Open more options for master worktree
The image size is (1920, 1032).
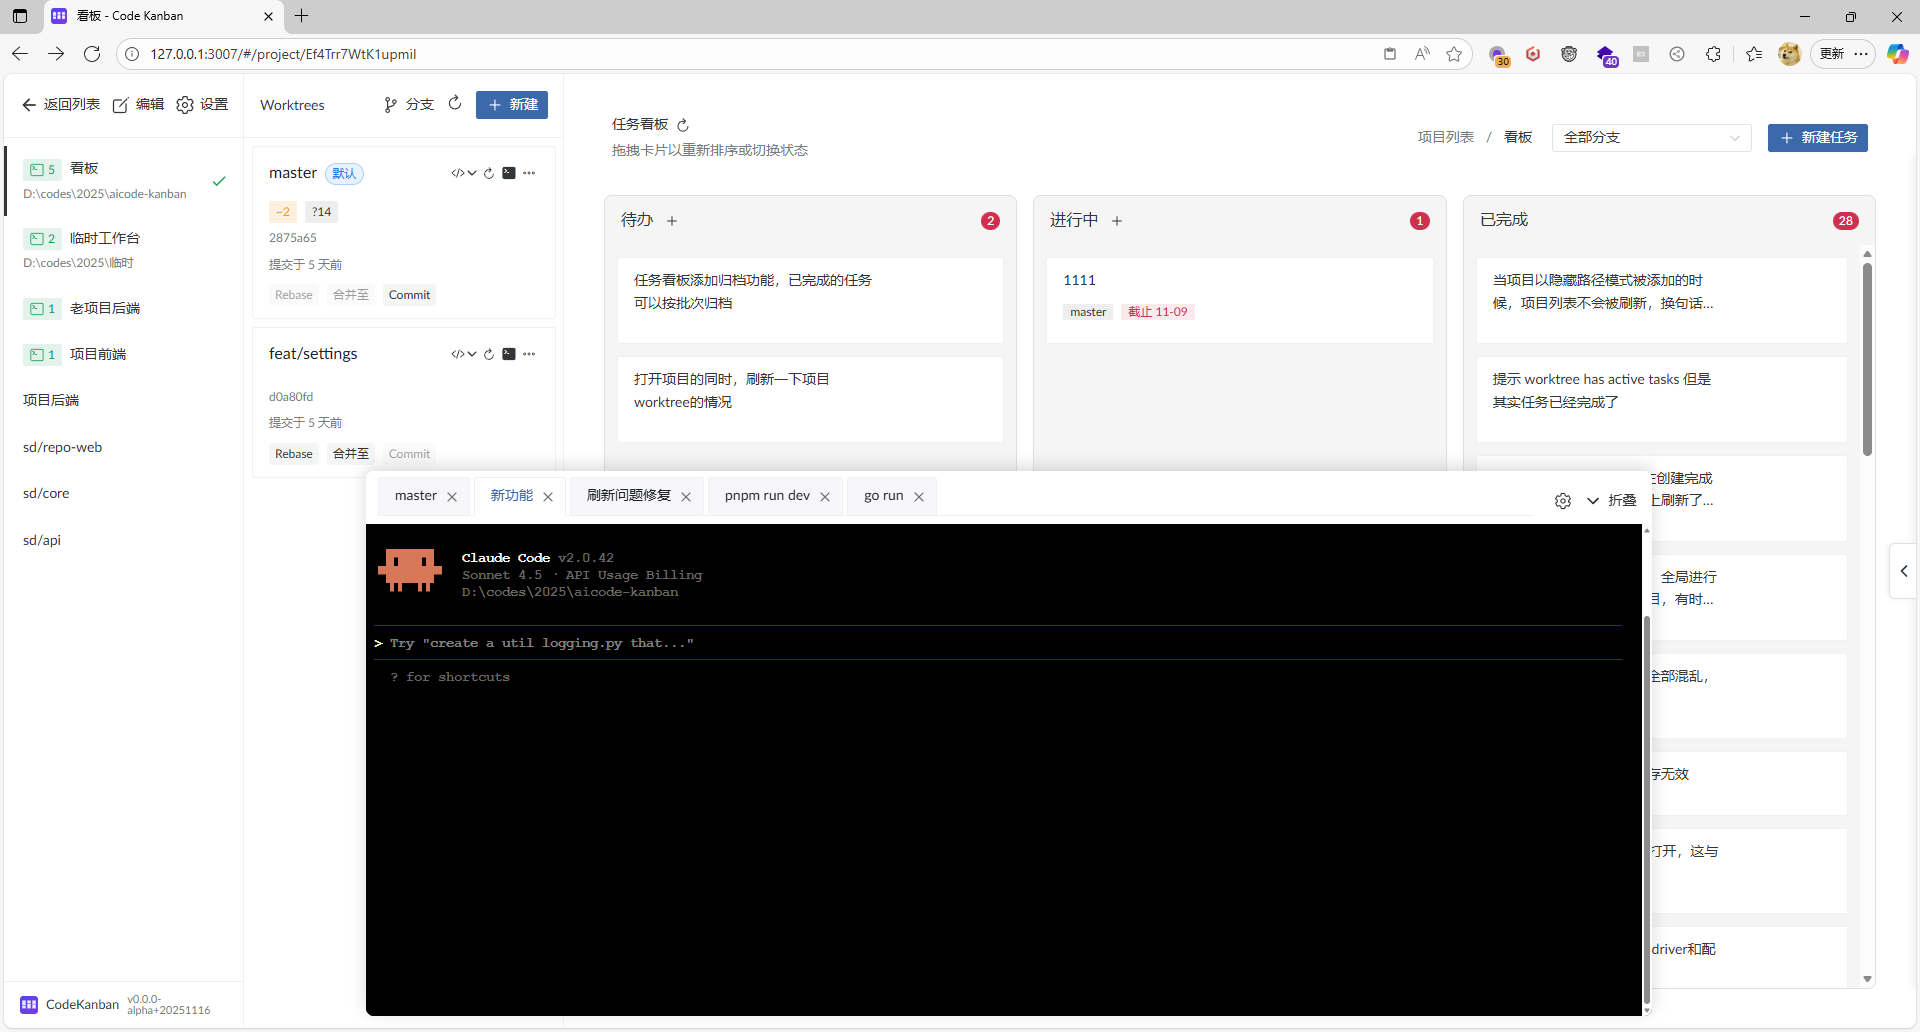[x=529, y=173]
